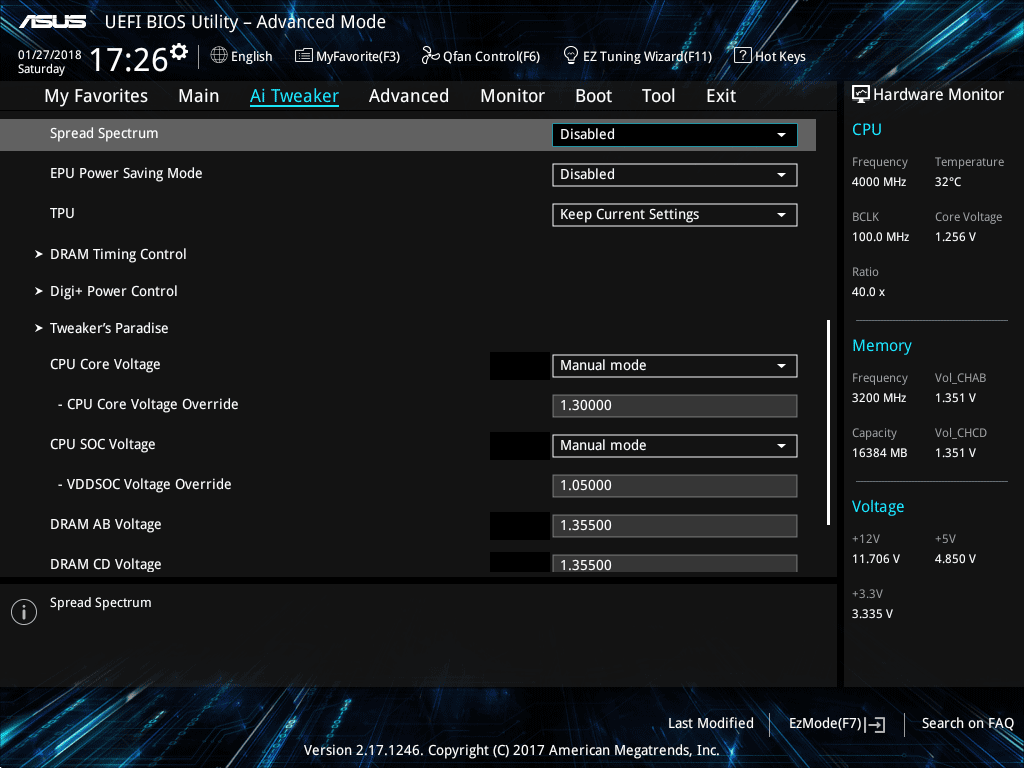
Task: Open the Boot tab
Action: point(594,96)
